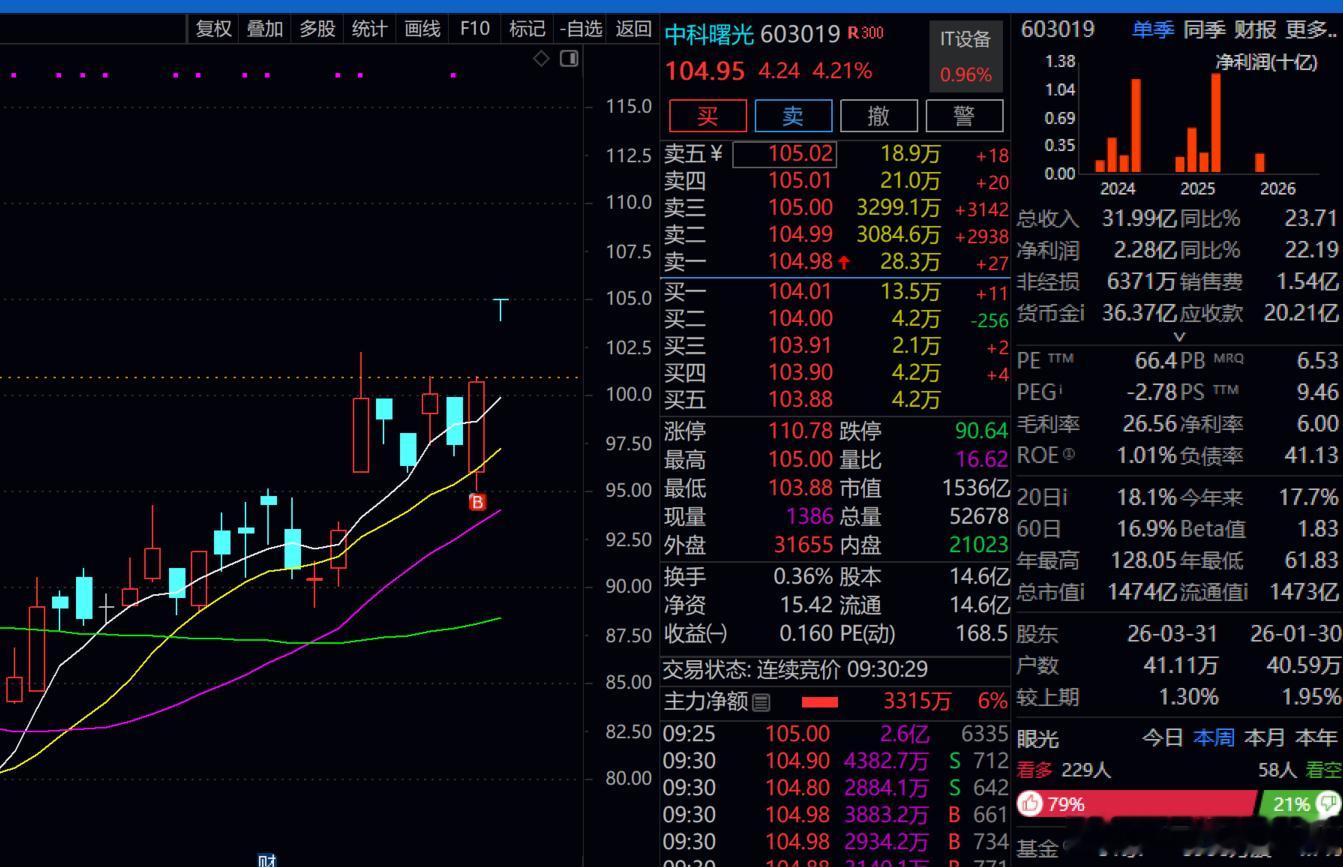1343x867 pixels.
Task: Toggle the side panel layout icon
Action: point(569,59)
